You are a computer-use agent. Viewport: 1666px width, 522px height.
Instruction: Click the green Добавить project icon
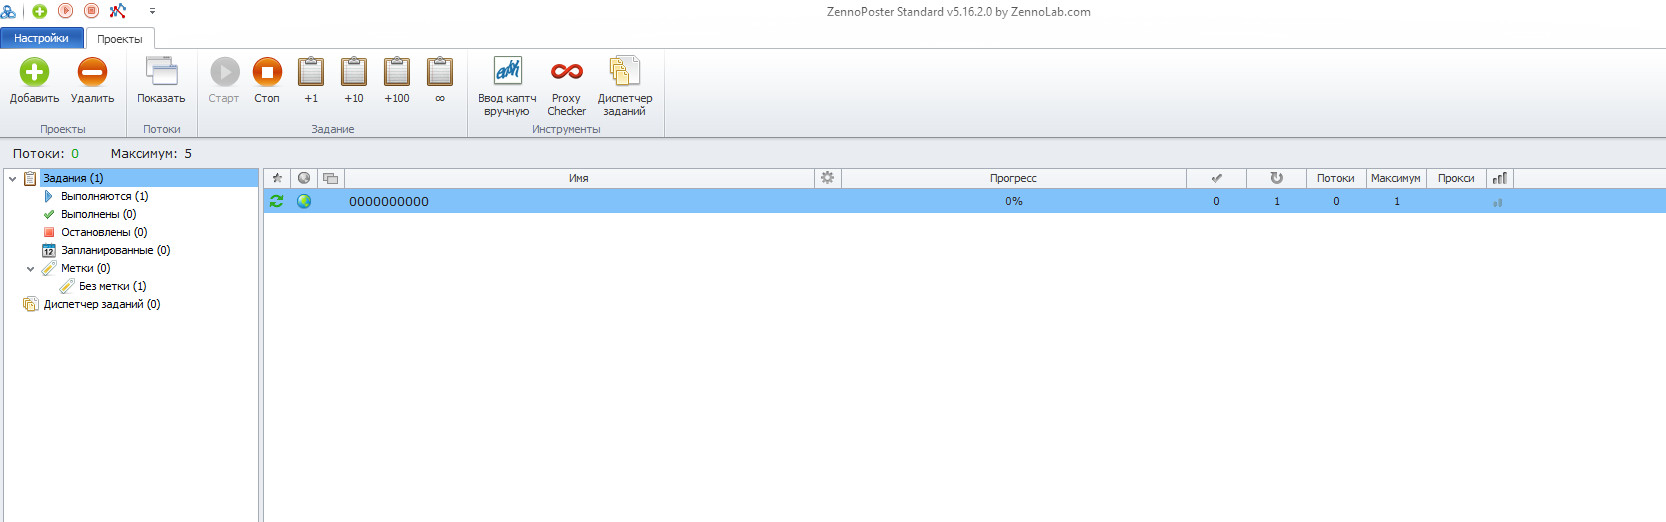click(x=34, y=72)
